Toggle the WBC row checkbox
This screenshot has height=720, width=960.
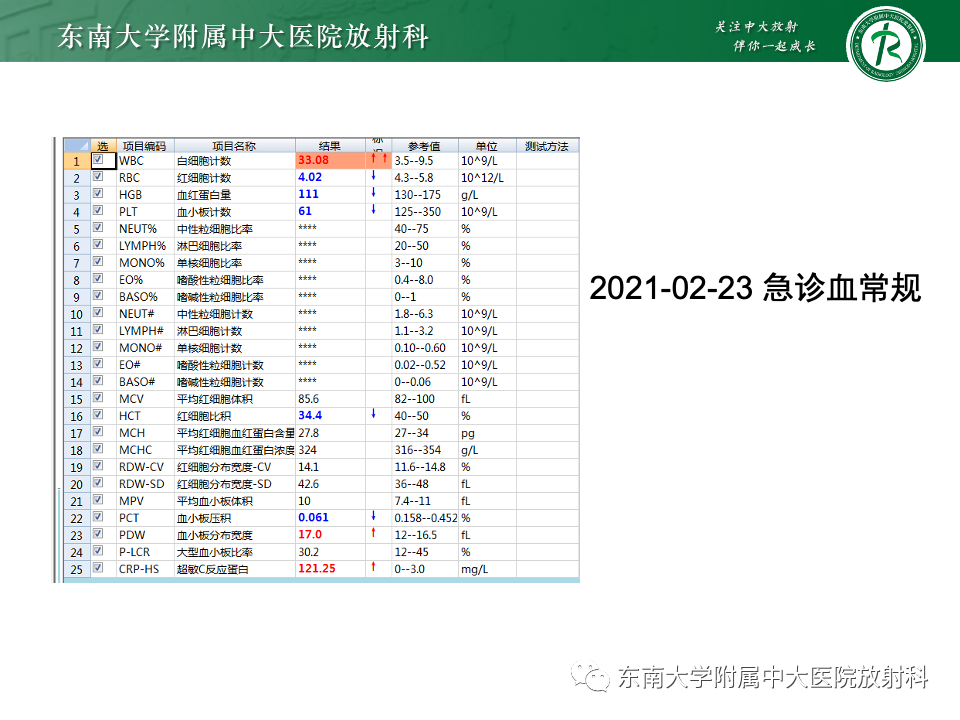(98, 160)
